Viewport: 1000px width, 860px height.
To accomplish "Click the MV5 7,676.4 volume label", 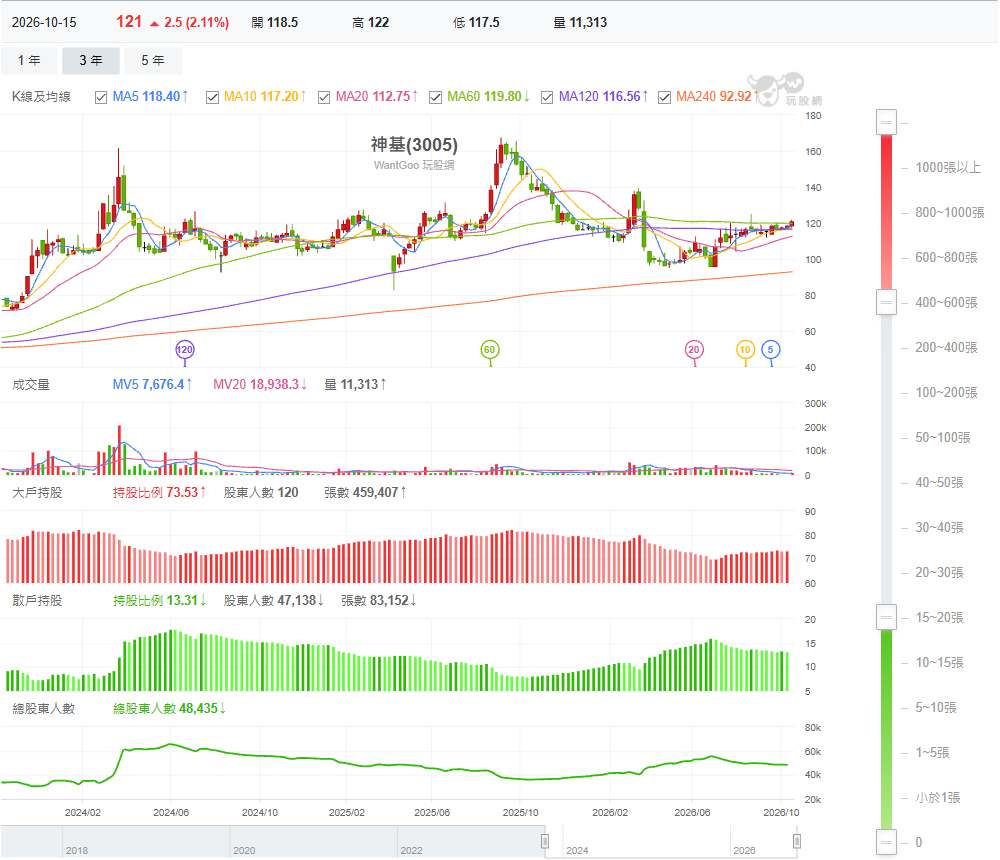I will coord(152,385).
